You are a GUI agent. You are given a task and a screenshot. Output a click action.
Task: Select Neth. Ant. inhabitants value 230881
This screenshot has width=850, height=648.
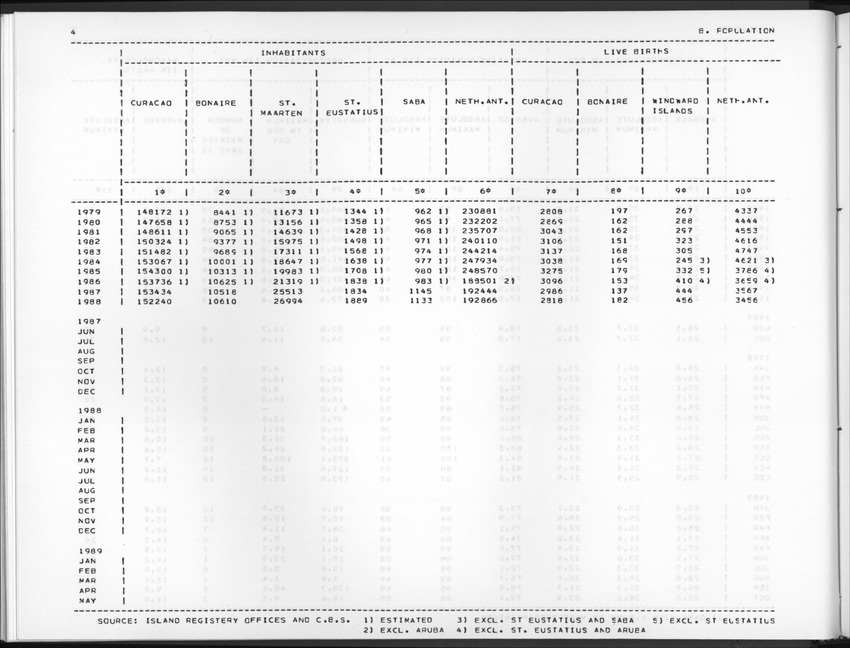coord(479,212)
